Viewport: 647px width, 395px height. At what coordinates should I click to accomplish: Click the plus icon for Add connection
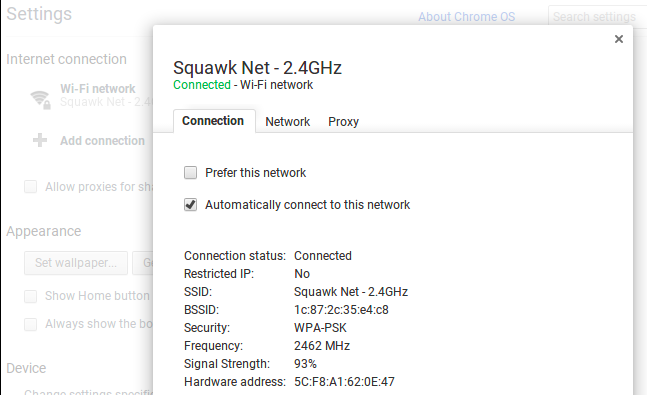[x=40, y=140]
